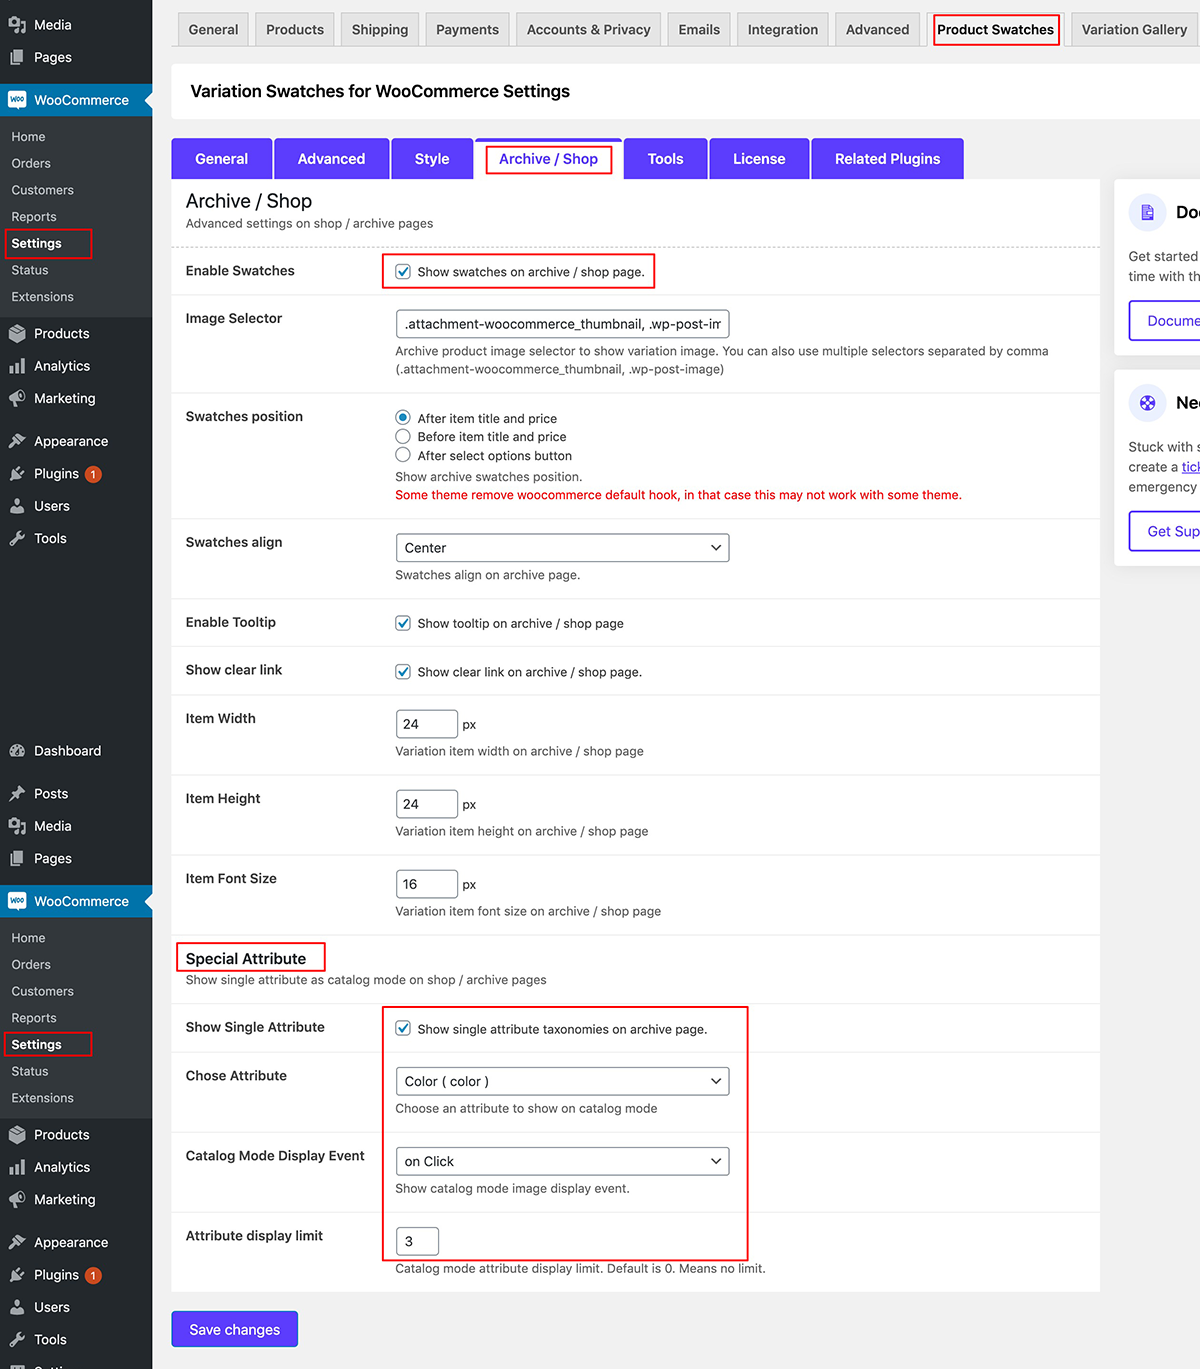The height and width of the screenshot is (1369, 1200).
Task: Select 'After select options button' radio option
Action: click(403, 455)
